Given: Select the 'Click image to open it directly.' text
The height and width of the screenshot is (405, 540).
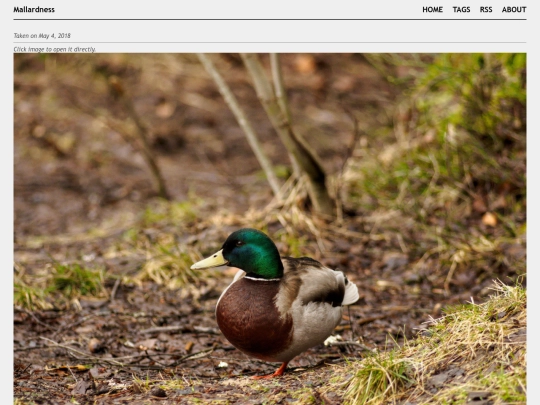Looking at the screenshot, I should click(x=55, y=49).
